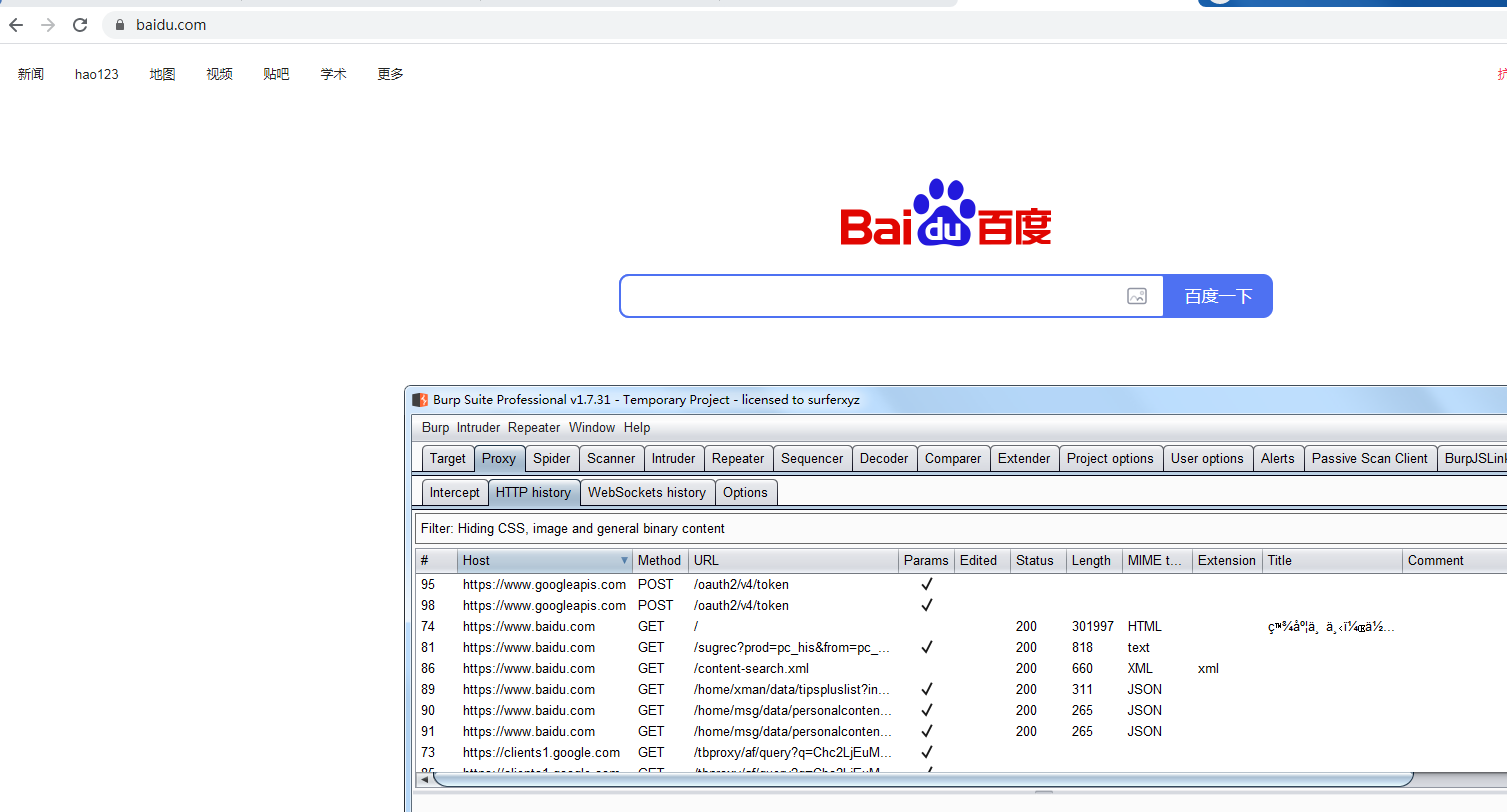Select request row number 74
Image resolution: width=1507 pixels, height=812 pixels.
961,626
